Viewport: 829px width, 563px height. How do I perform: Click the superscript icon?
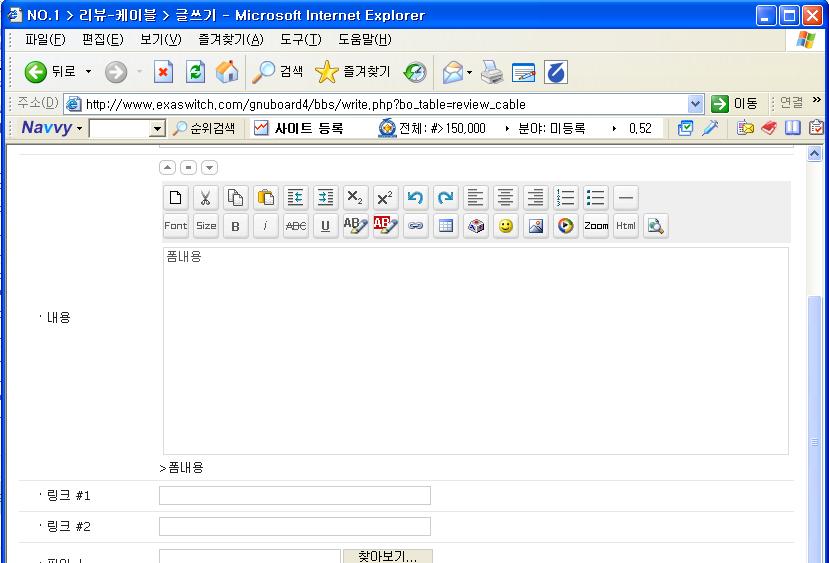[385, 198]
